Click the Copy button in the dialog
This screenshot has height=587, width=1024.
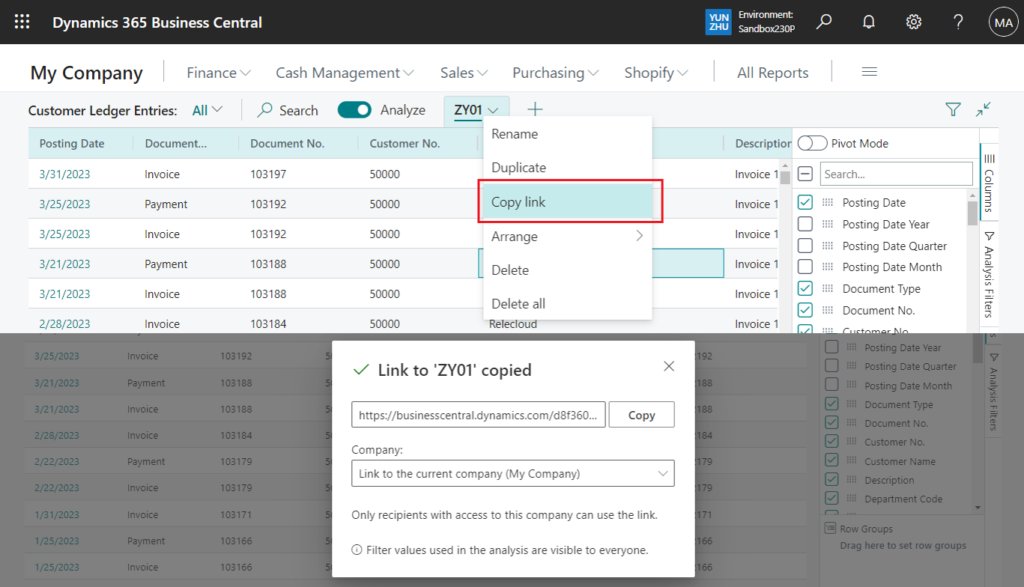[x=641, y=414]
